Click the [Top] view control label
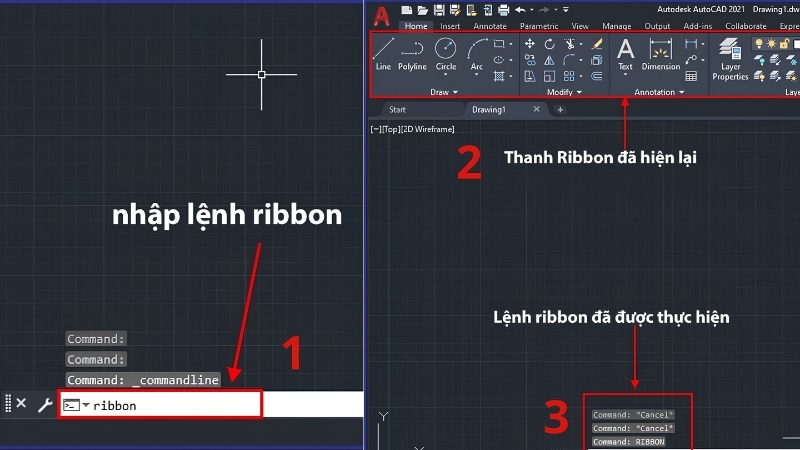The width and height of the screenshot is (800, 450). [391, 129]
